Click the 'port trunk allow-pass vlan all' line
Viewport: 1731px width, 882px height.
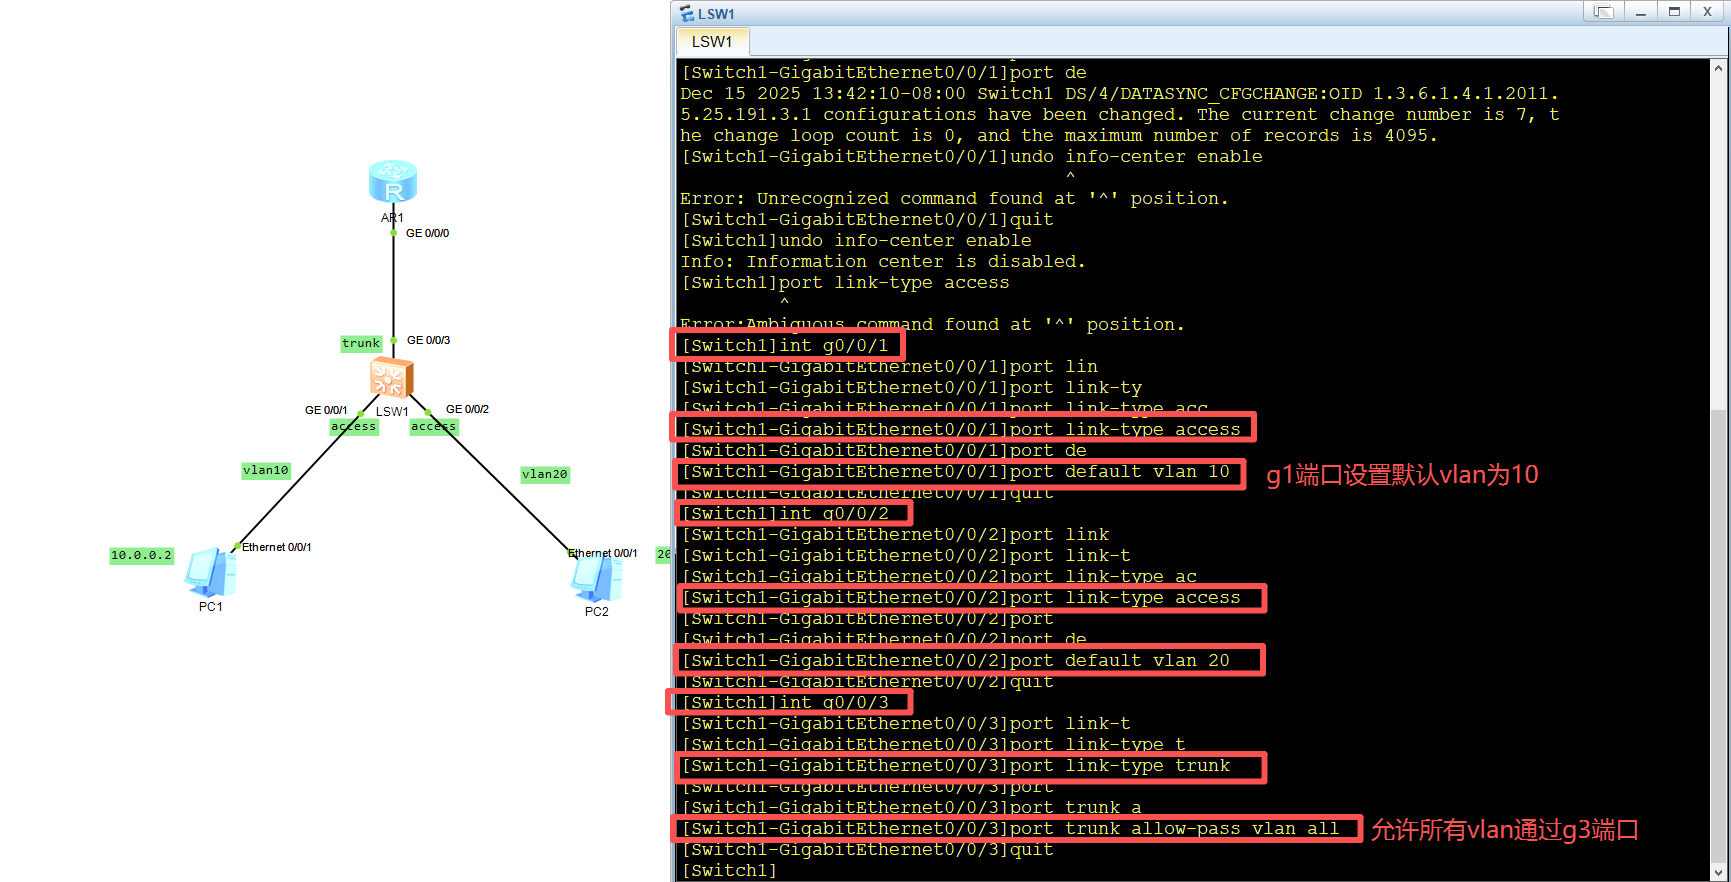(1011, 828)
